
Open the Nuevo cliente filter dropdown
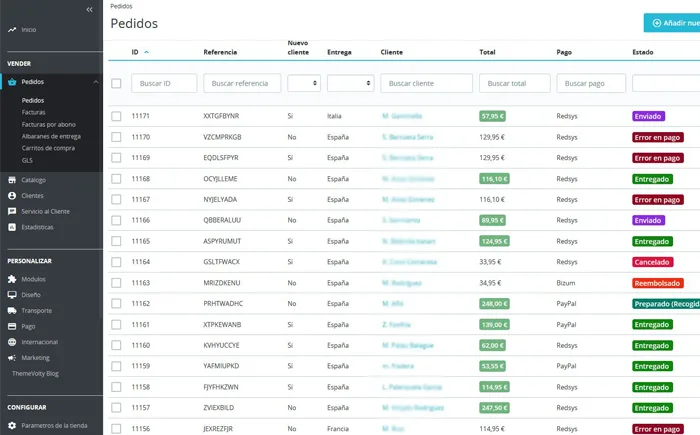(304, 83)
